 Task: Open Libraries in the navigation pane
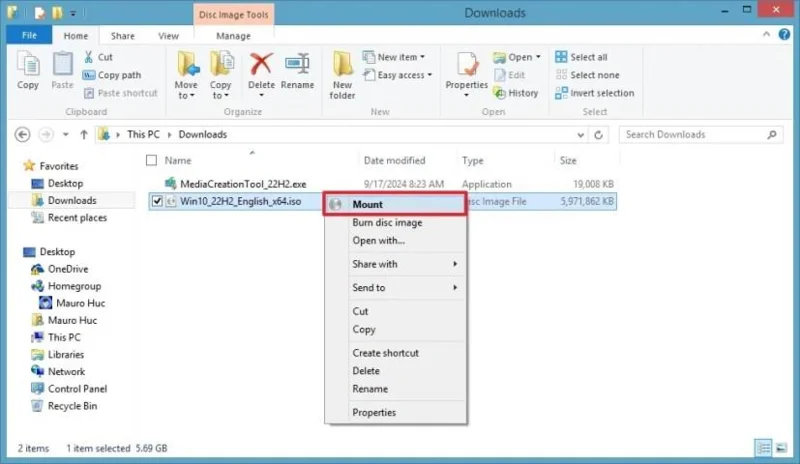point(66,354)
